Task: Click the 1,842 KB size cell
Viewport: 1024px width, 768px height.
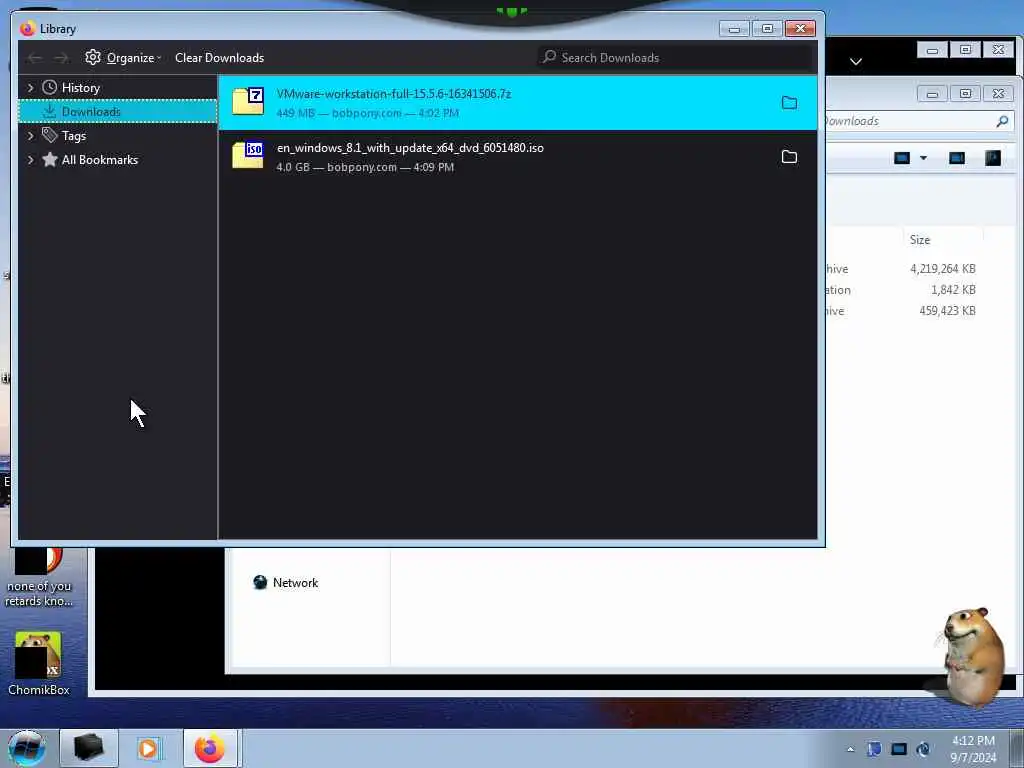Action: pyautogui.click(x=953, y=289)
